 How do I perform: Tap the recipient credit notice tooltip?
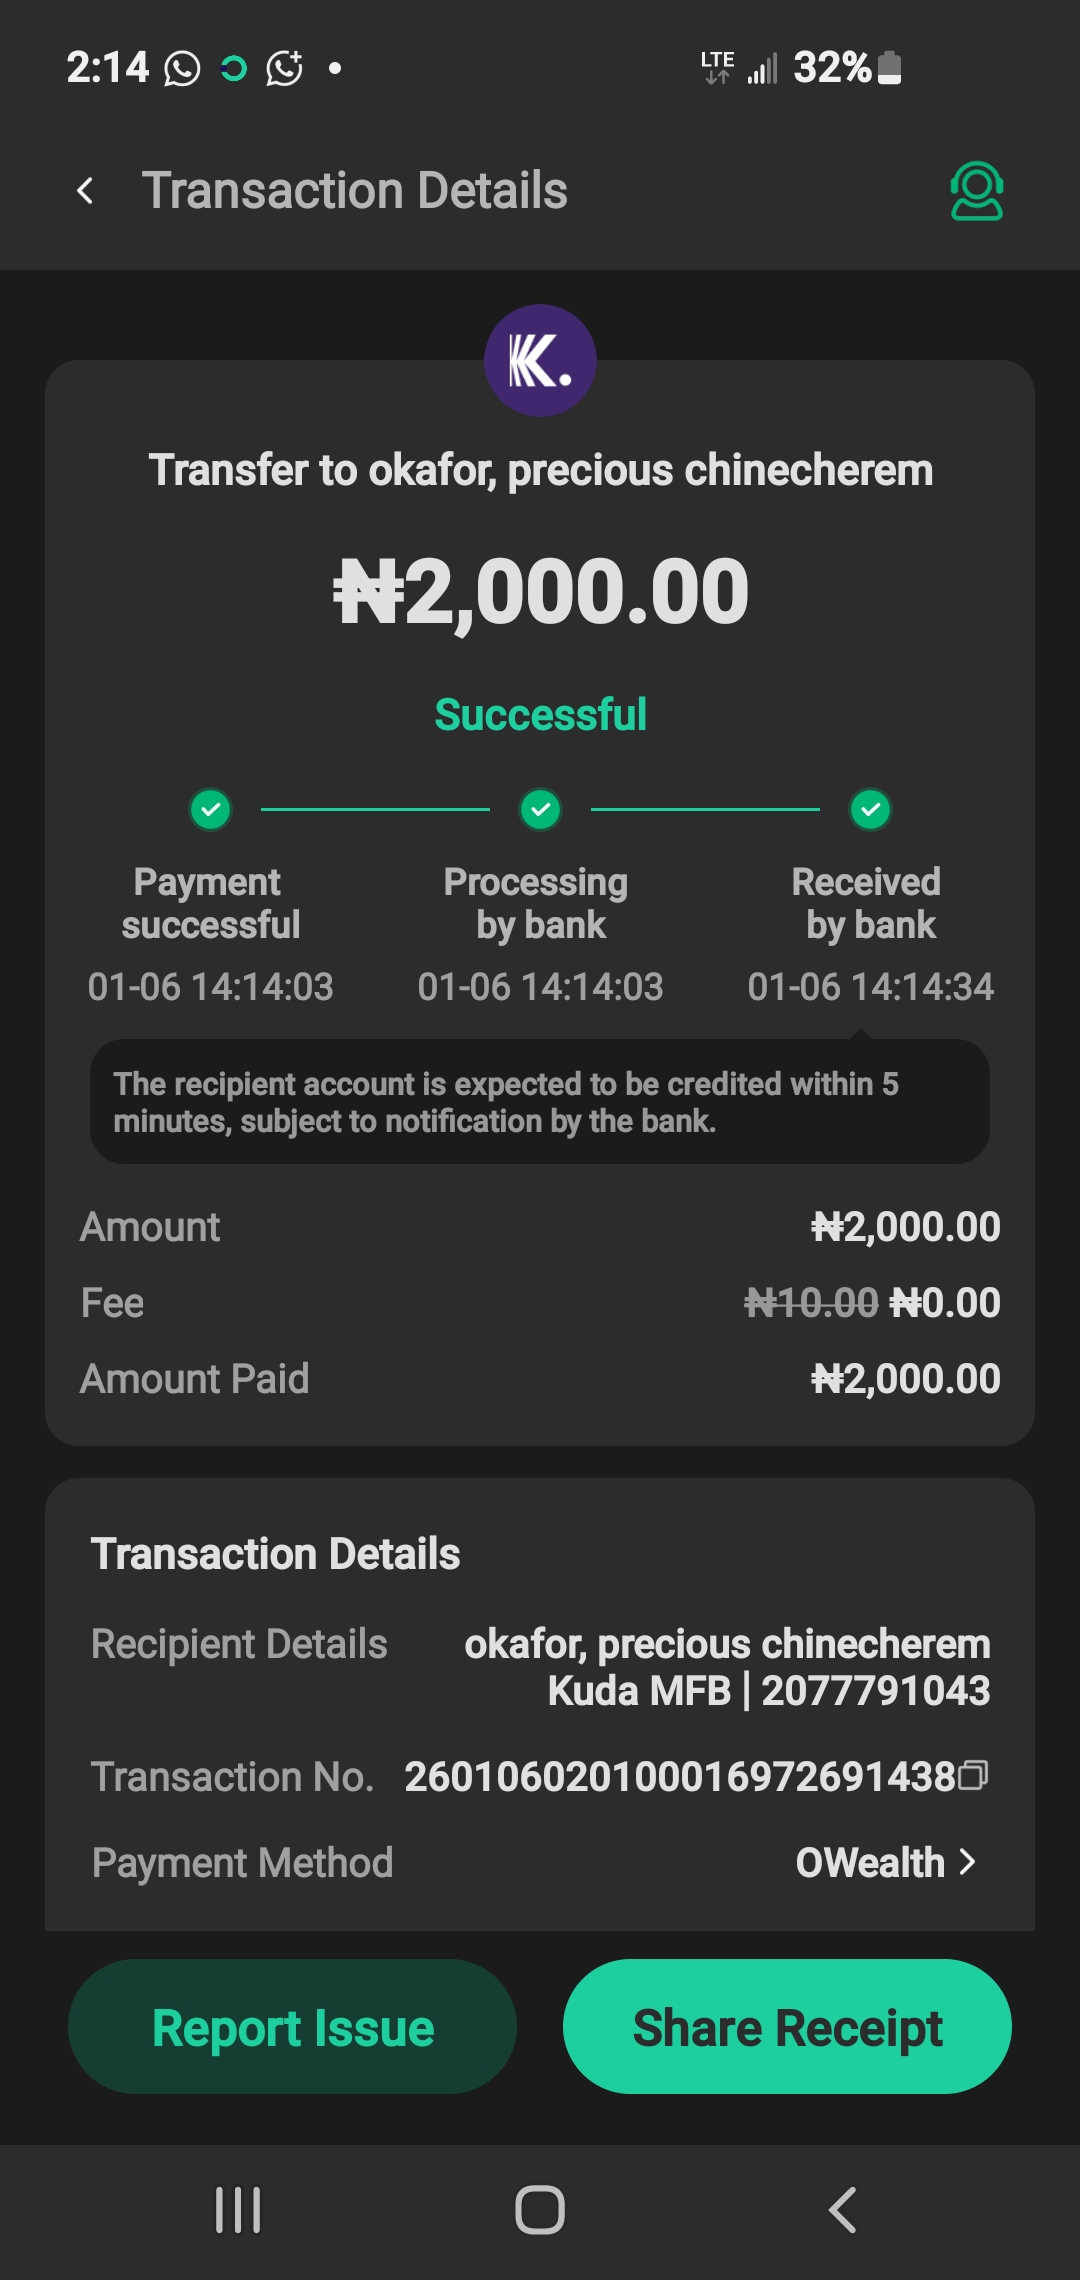pos(540,1102)
